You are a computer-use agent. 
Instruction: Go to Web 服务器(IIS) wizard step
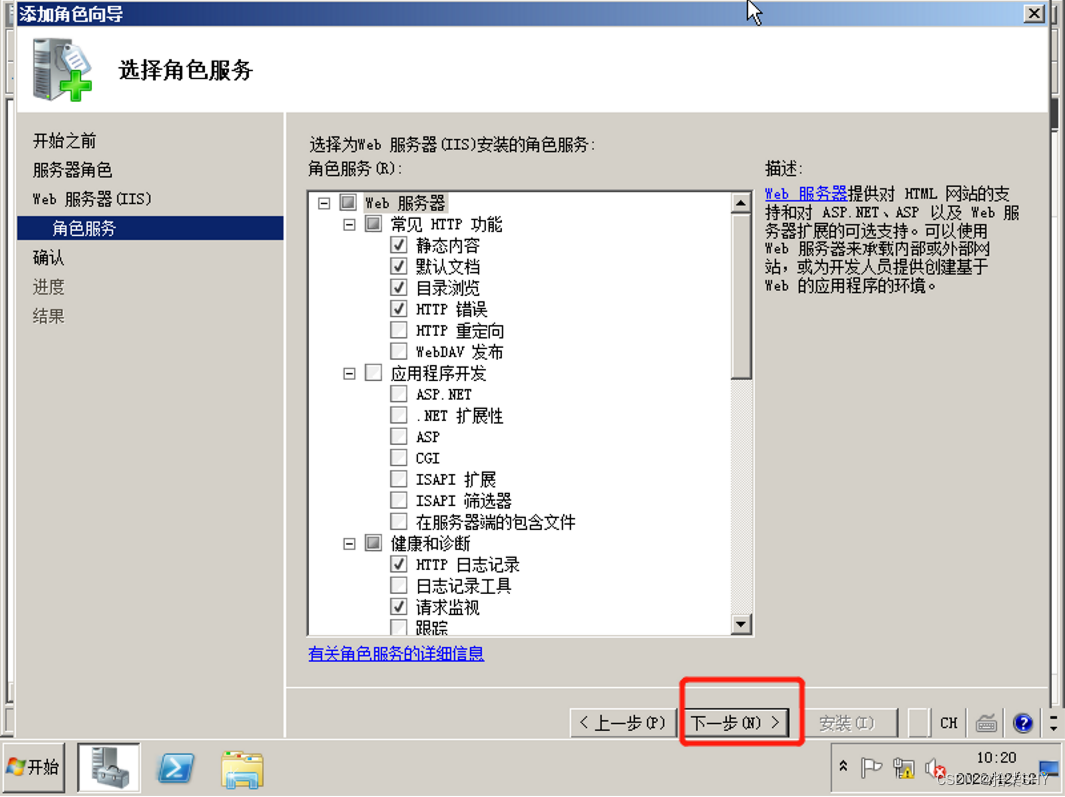click(x=92, y=199)
